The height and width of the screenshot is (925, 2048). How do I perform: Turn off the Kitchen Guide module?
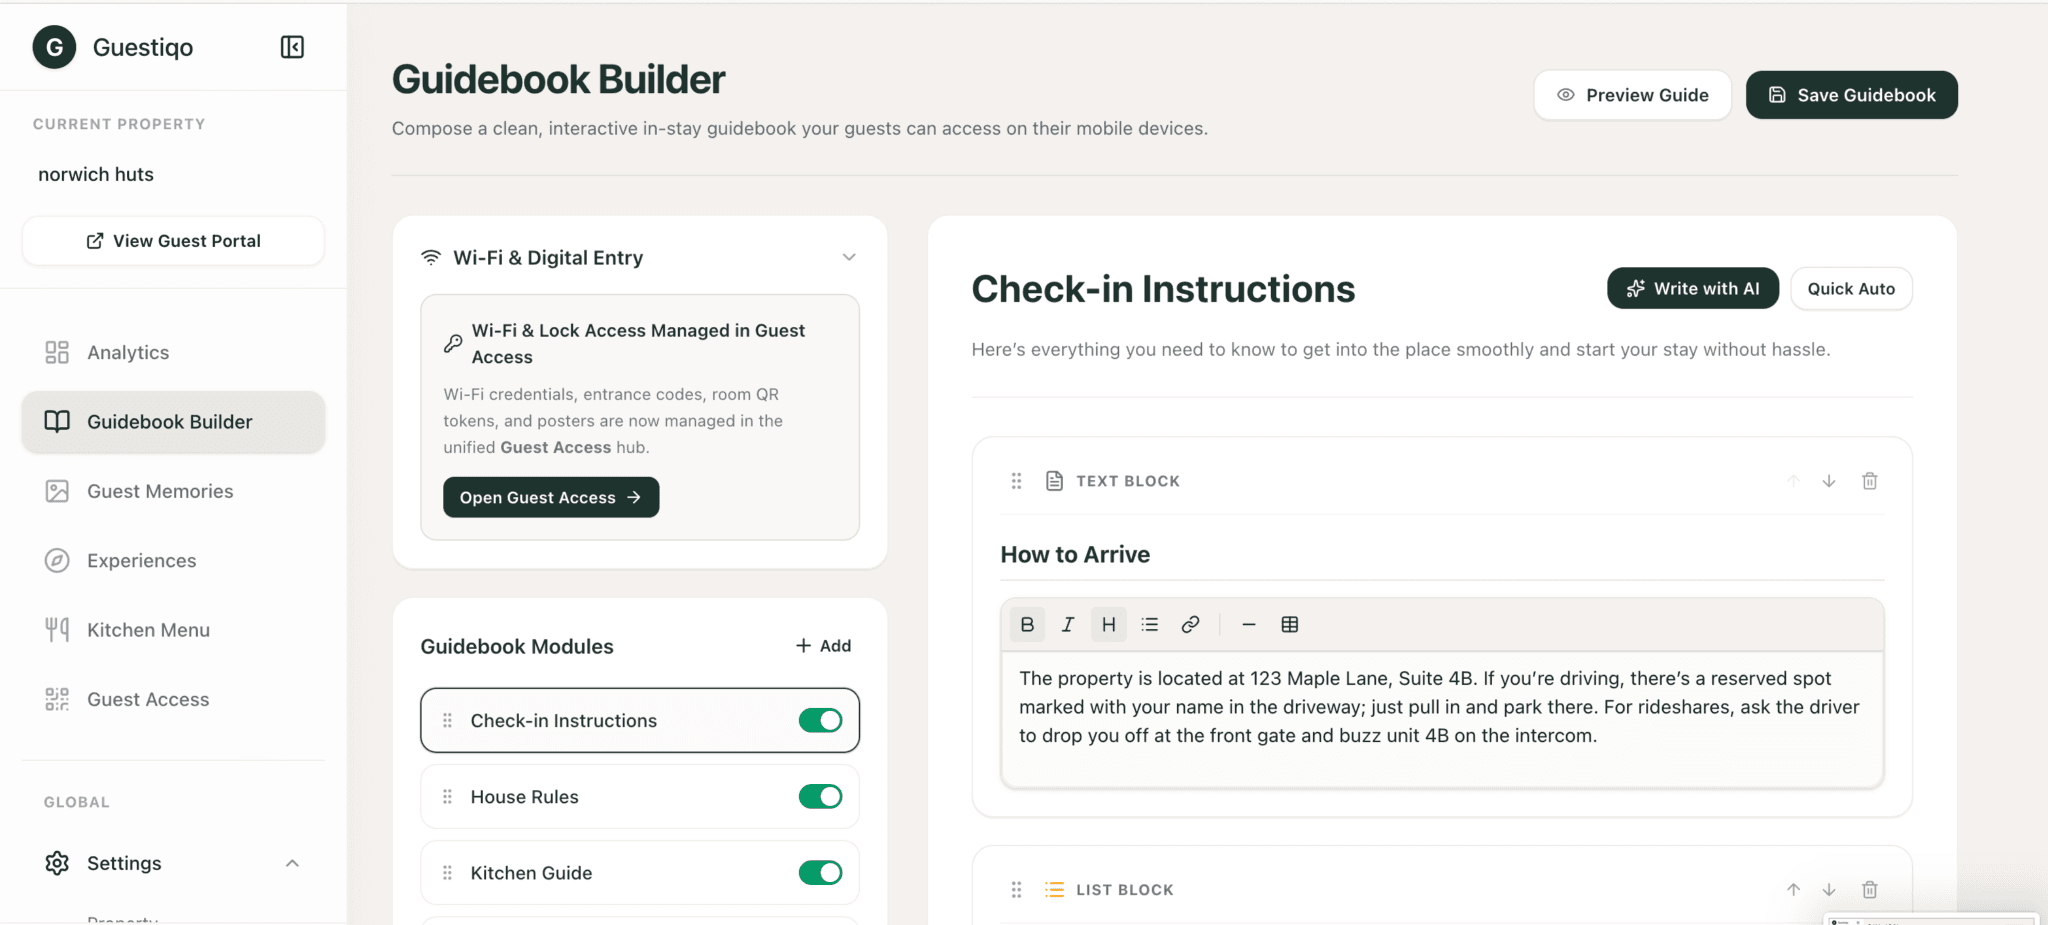click(x=820, y=872)
